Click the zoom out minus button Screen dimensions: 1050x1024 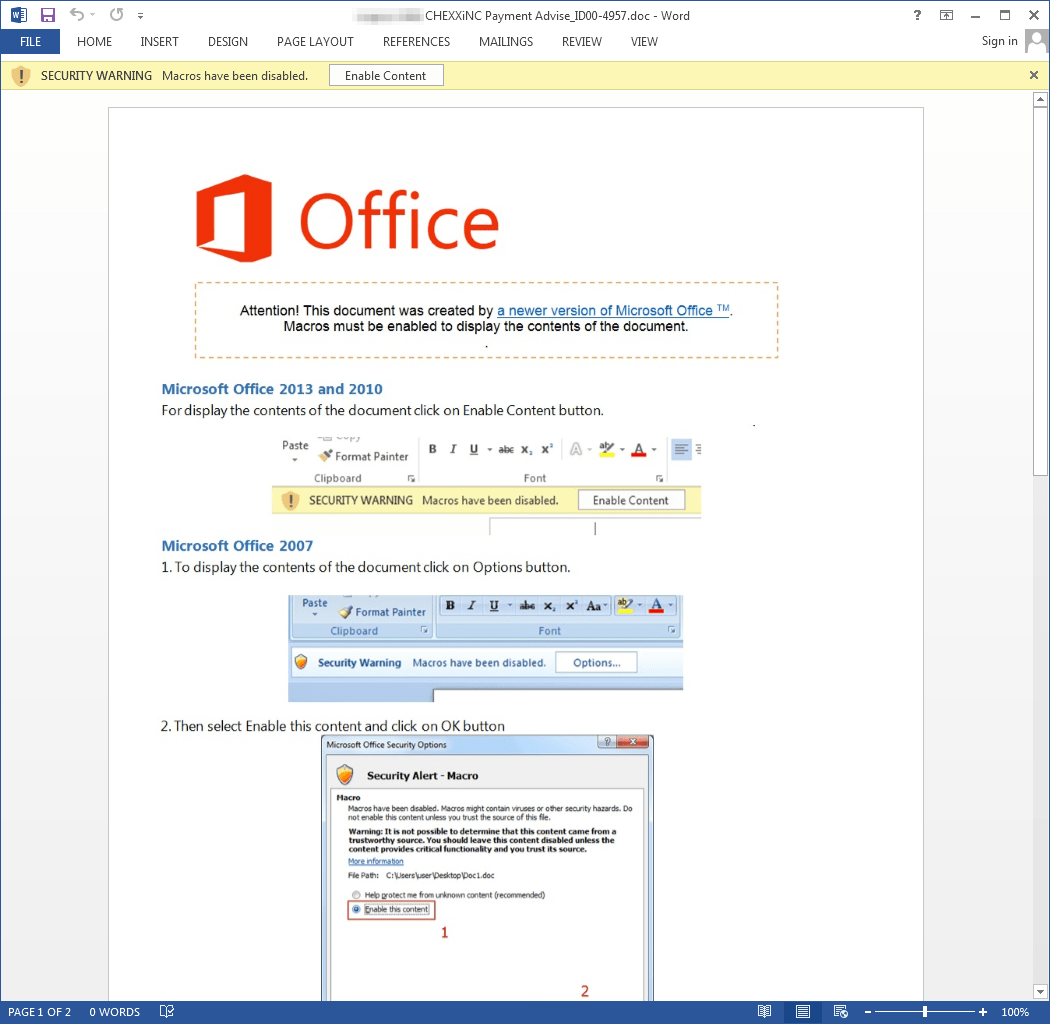[868, 1012]
